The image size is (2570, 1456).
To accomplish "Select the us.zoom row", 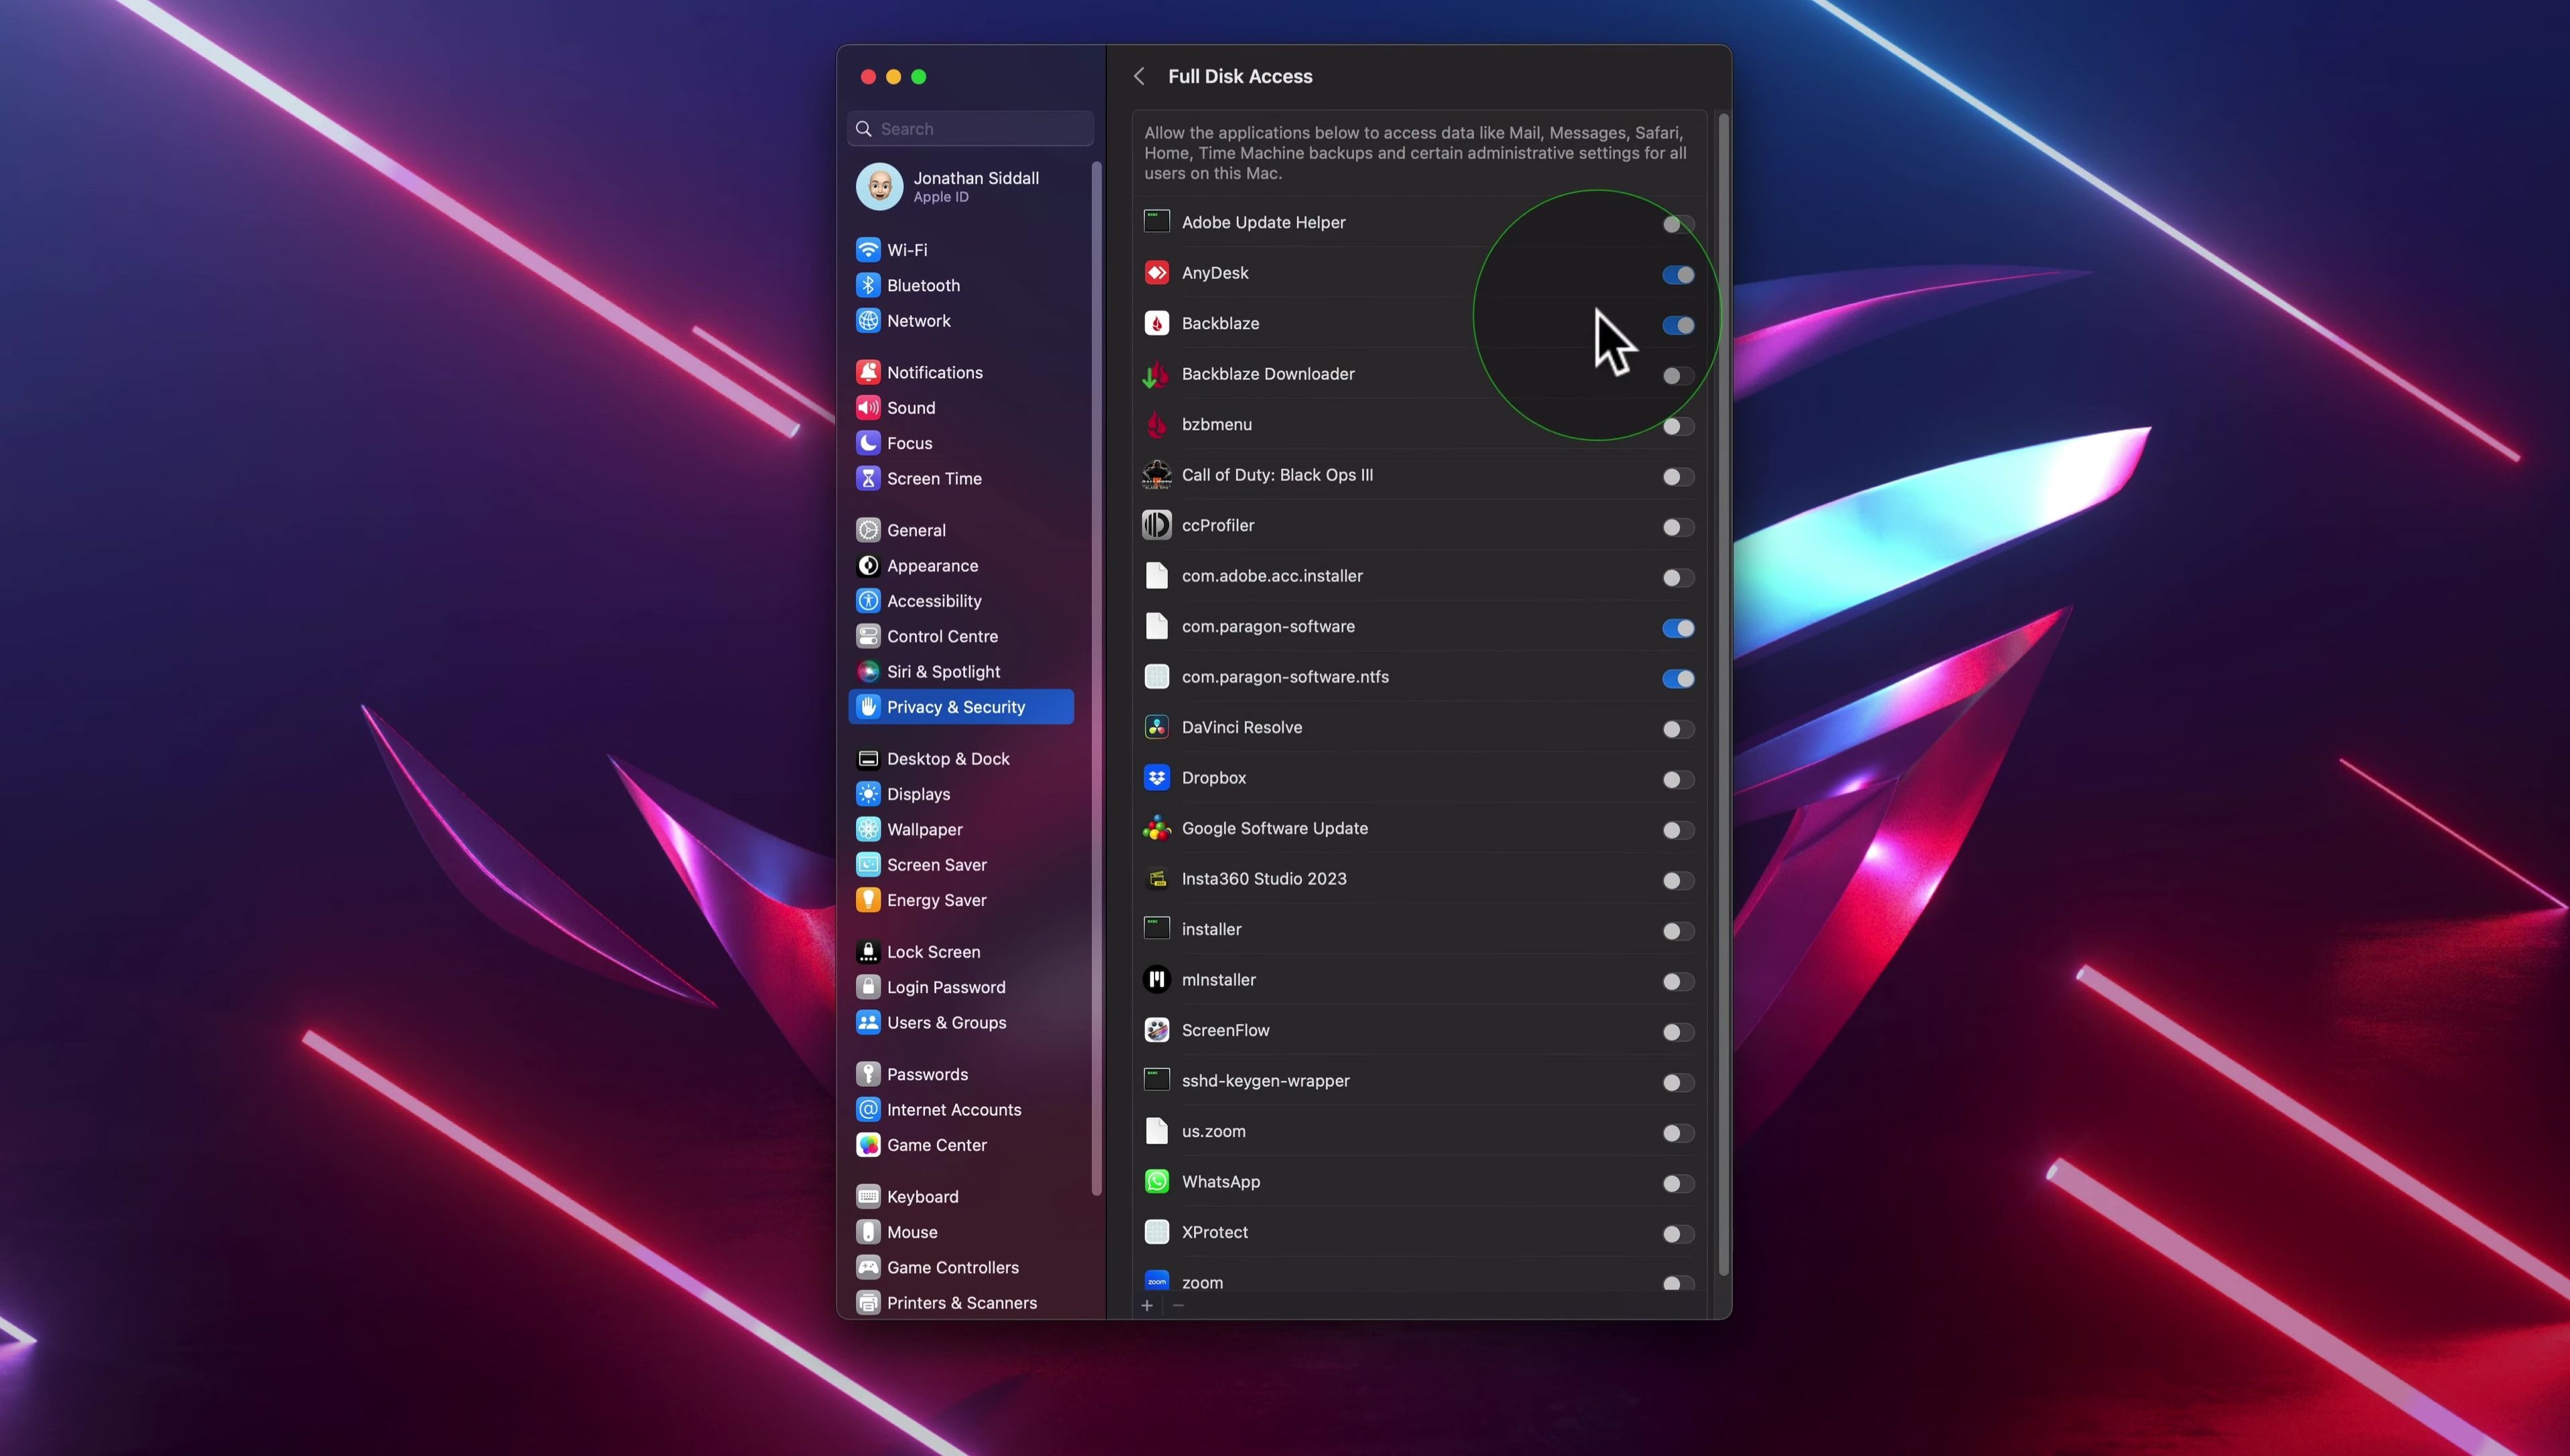I will coord(1420,1131).
